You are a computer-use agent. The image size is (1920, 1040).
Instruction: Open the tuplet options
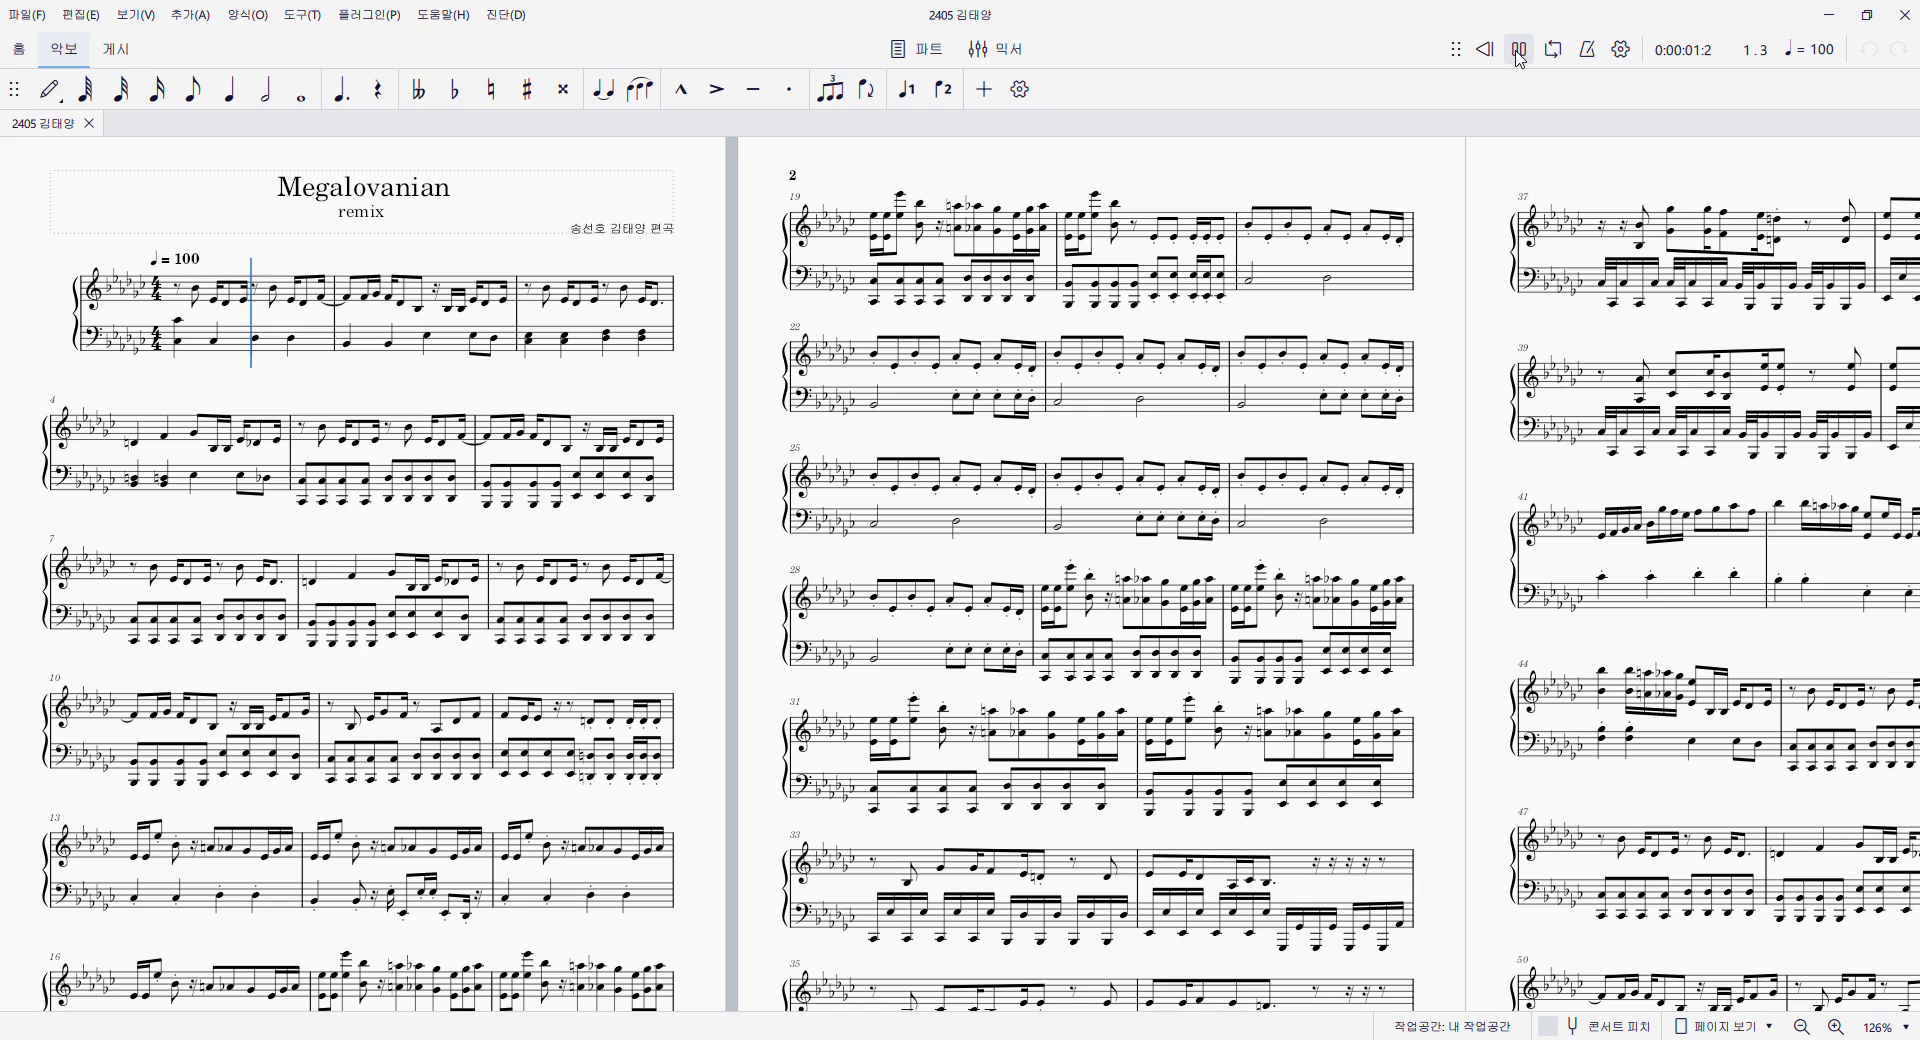(x=830, y=89)
